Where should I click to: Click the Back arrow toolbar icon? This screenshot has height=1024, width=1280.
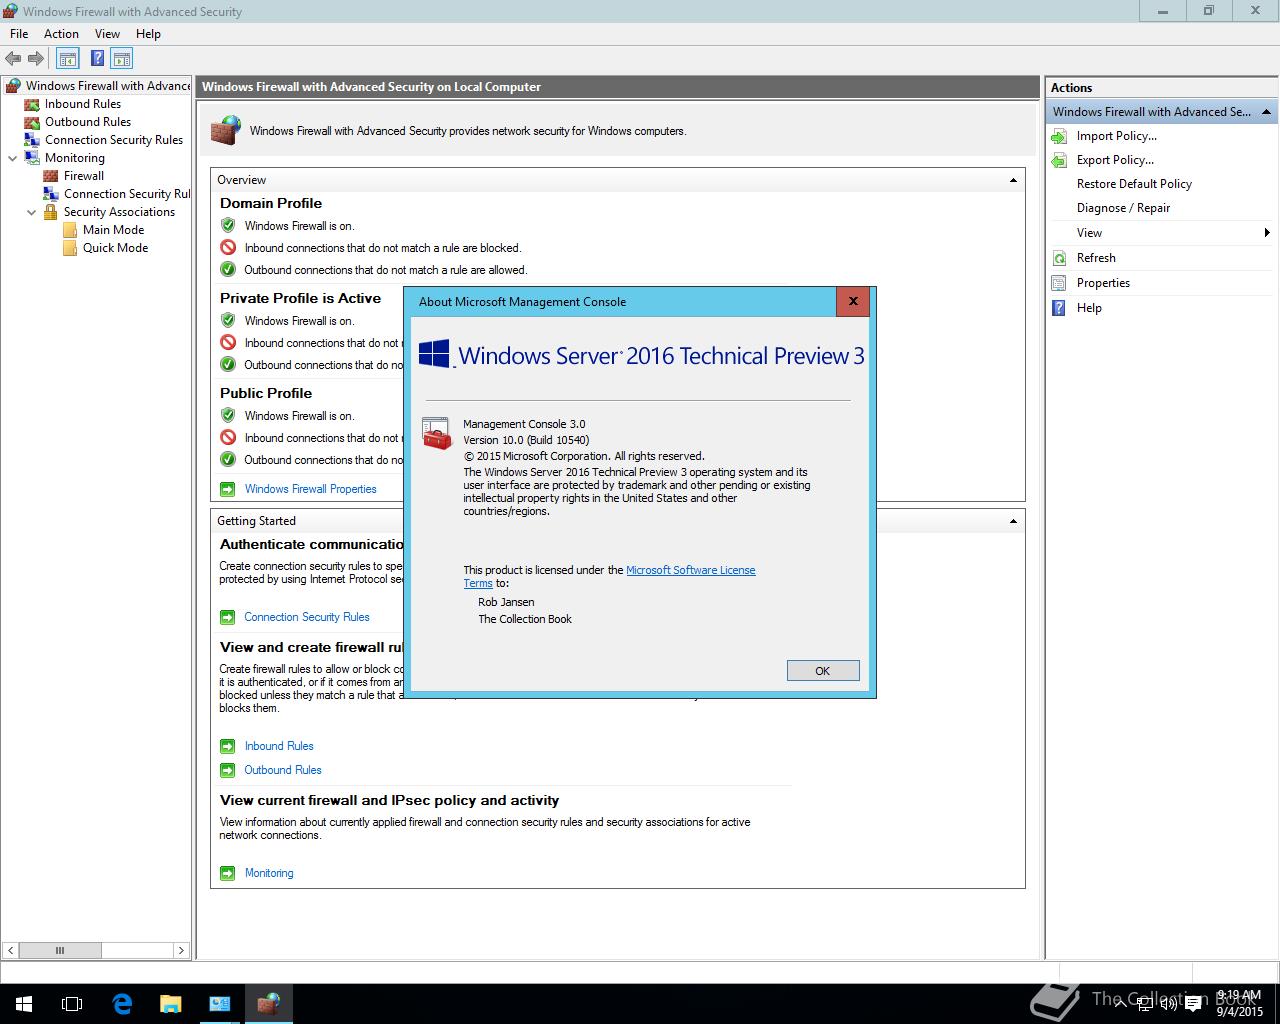[x=13, y=59]
